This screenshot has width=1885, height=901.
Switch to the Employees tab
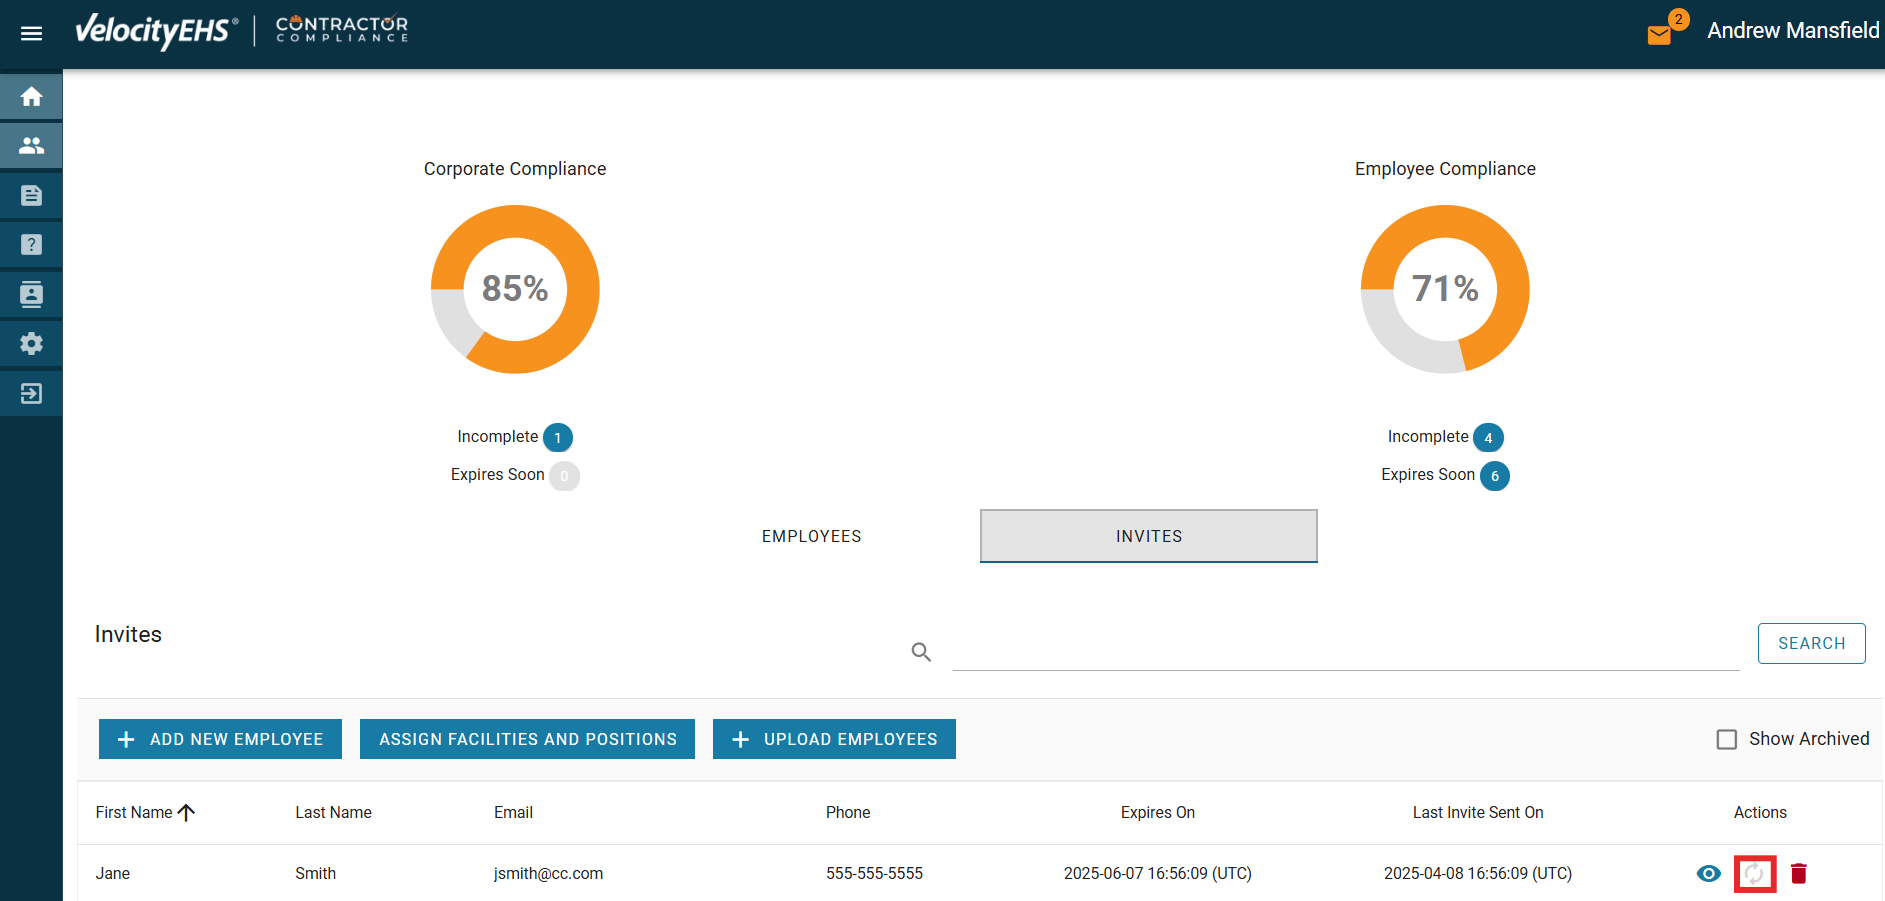click(811, 537)
